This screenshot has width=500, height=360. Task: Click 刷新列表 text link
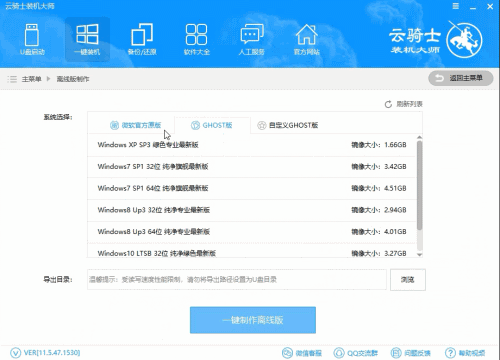coord(409,104)
